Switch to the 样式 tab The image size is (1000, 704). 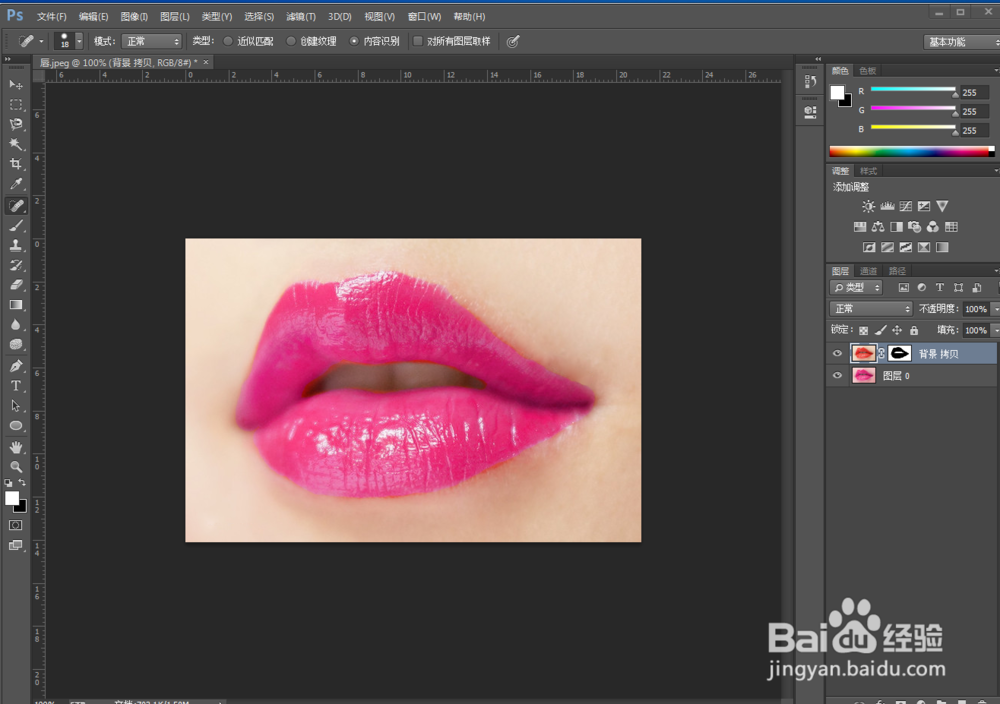(868, 171)
